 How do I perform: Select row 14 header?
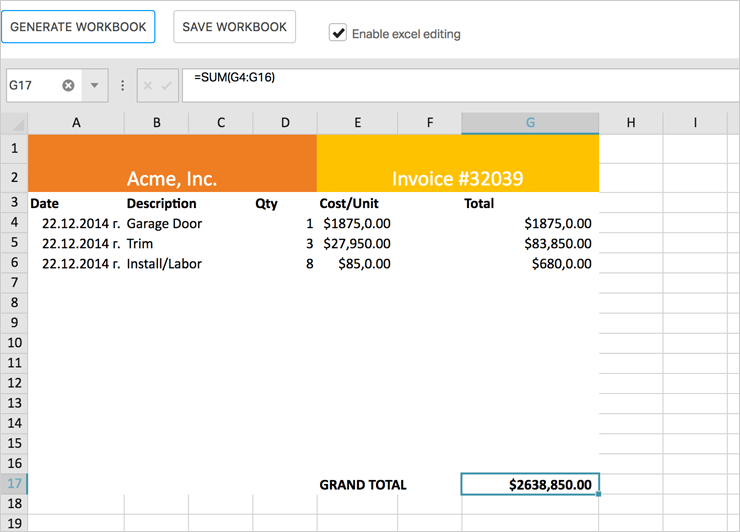pos(14,423)
